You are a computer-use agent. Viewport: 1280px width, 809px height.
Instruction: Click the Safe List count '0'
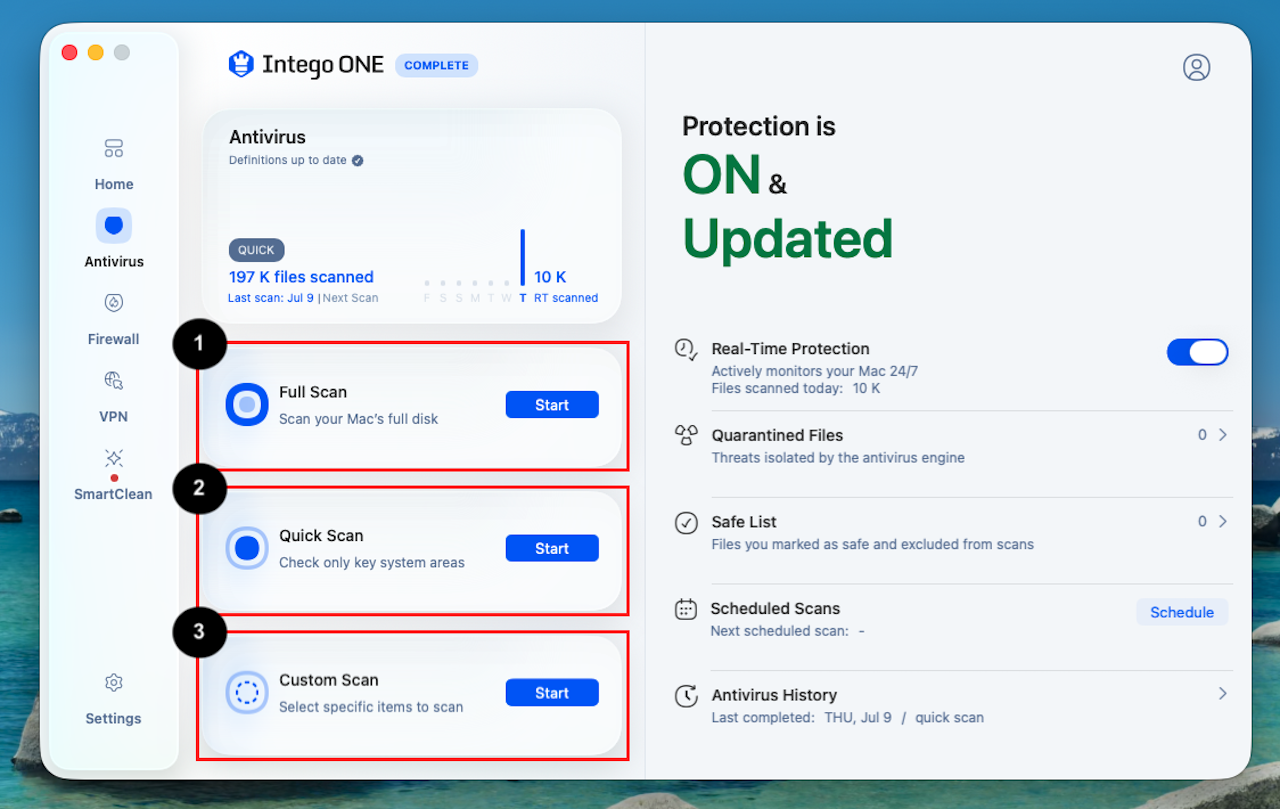(x=1202, y=521)
